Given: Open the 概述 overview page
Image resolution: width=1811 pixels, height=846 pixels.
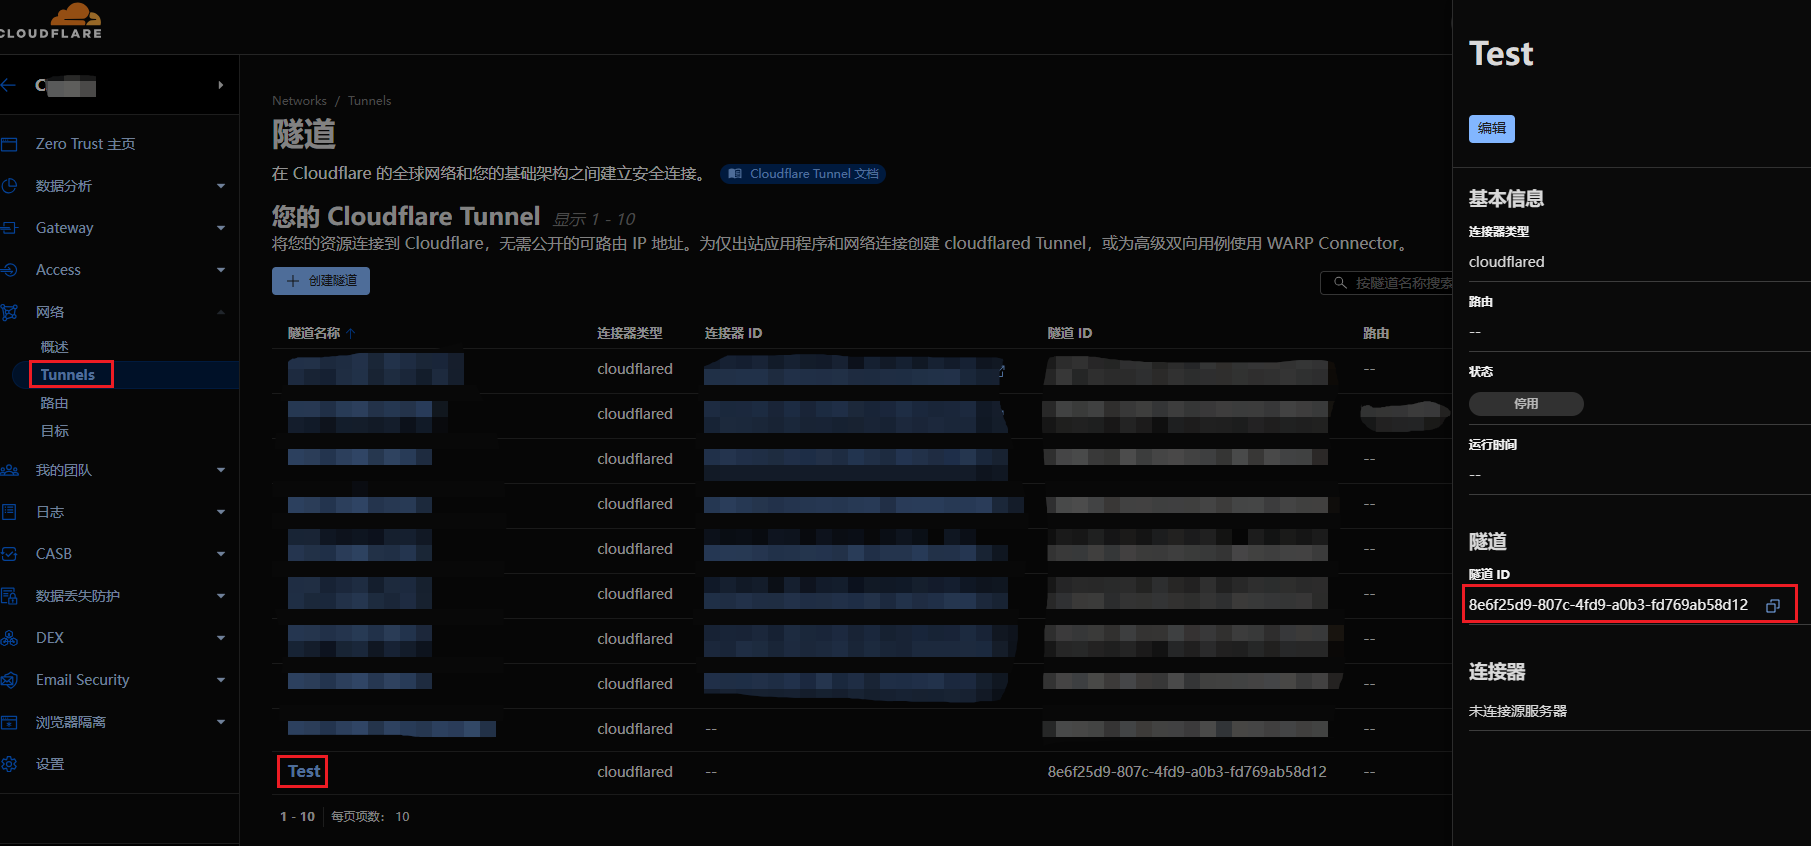Looking at the screenshot, I should pyautogui.click(x=54, y=347).
